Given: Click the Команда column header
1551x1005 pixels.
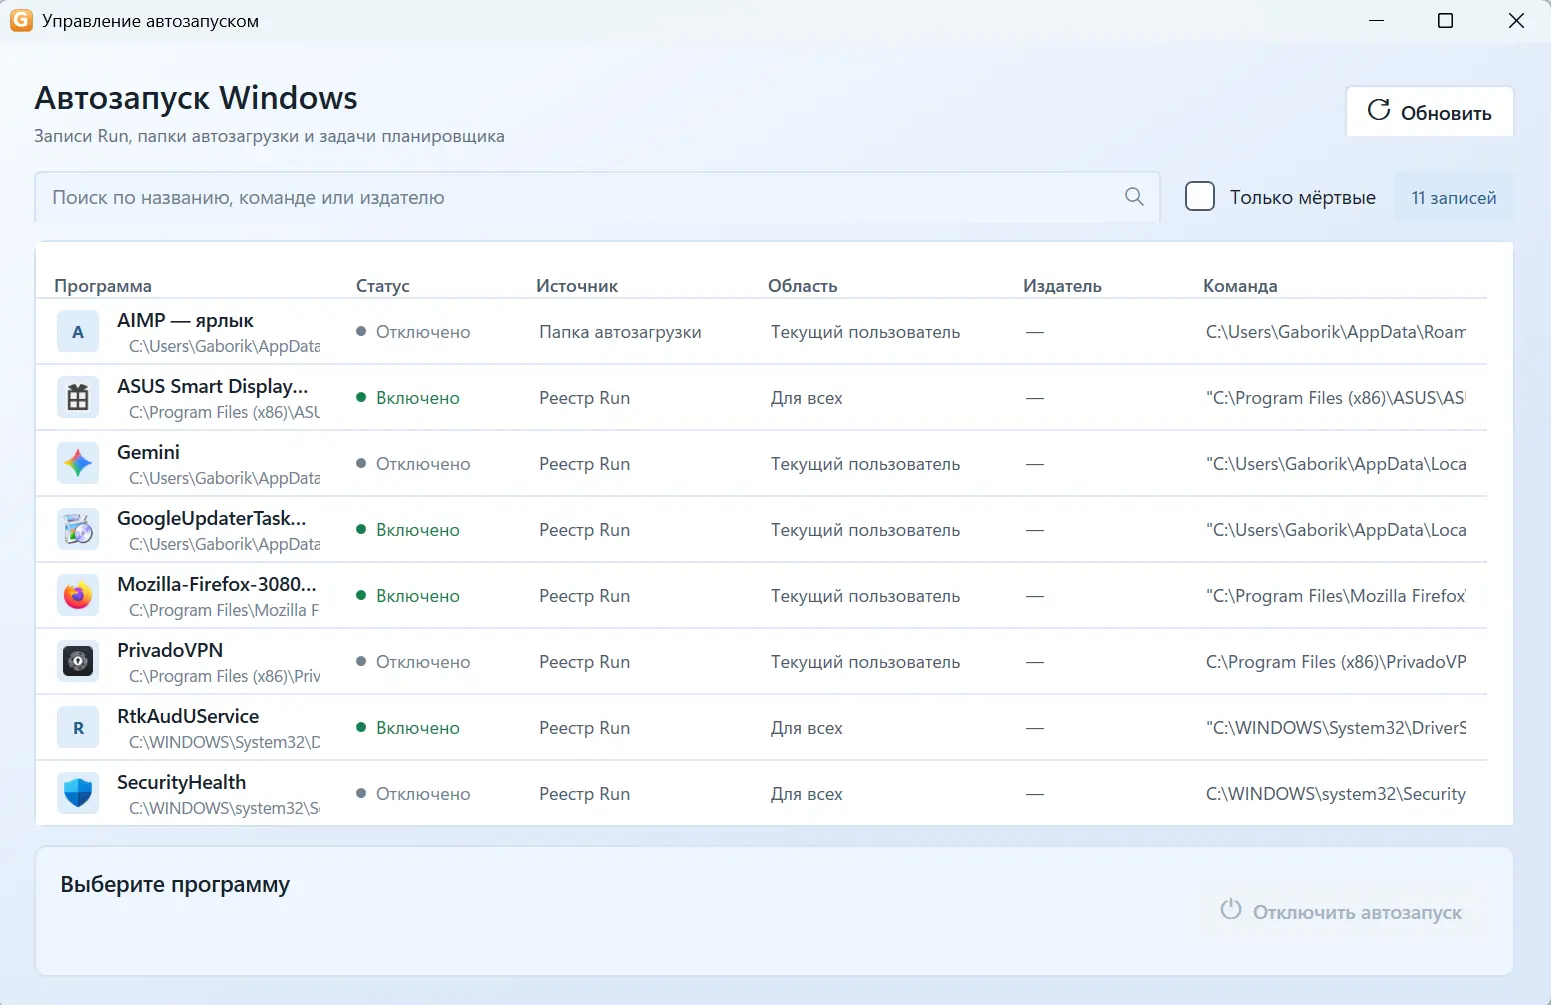Looking at the screenshot, I should coord(1240,286).
